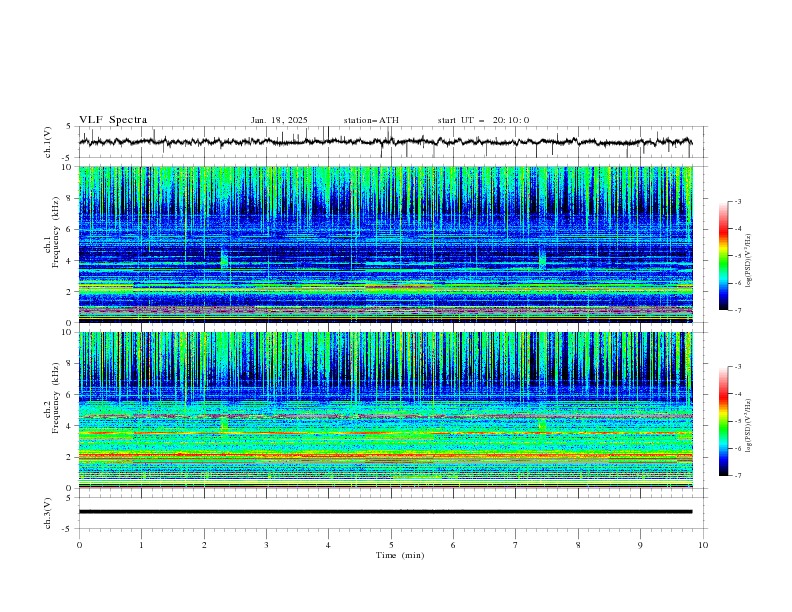The image size is (792, 612).
Task: Click the 0 tick label on Time axis
Action: [x=79, y=545]
